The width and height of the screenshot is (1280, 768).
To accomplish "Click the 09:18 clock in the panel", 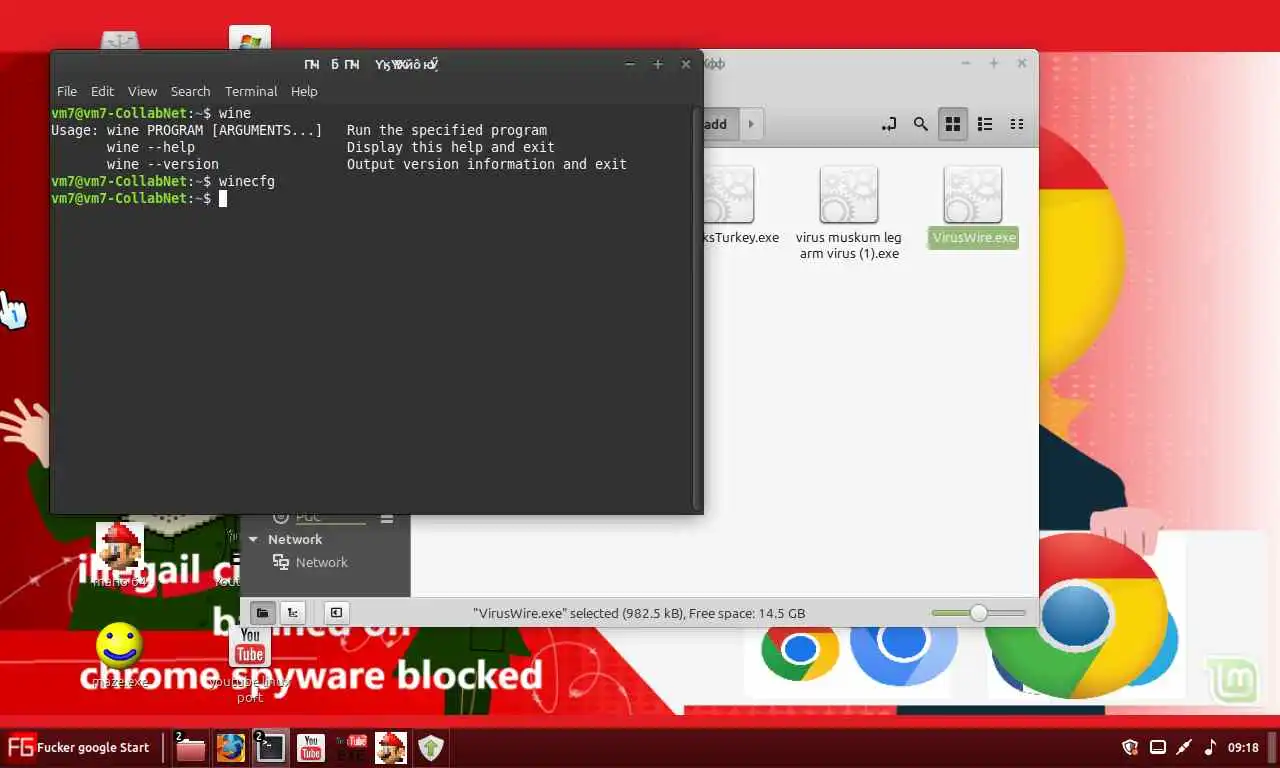I will click(1243, 748).
